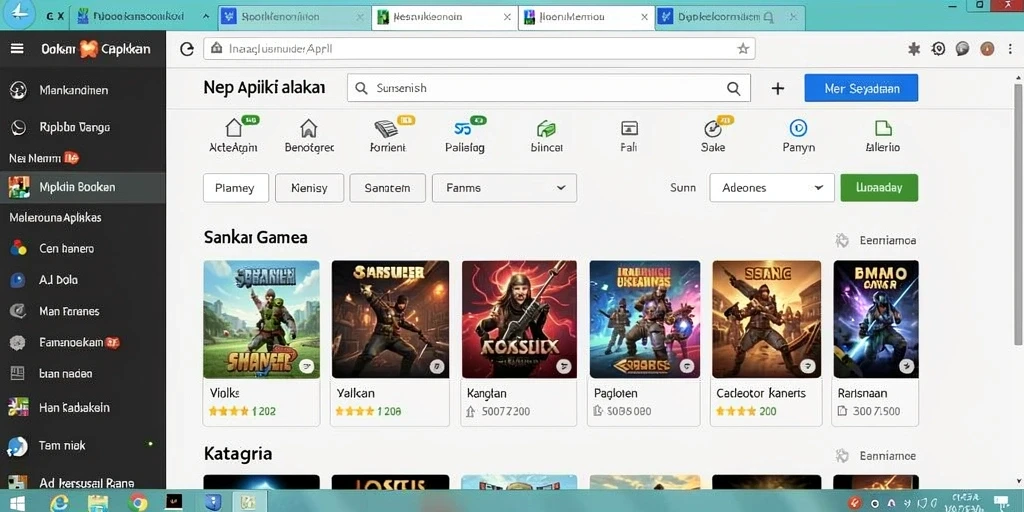
Task: Open the lallerito document icon
Action: pos(883,127)
